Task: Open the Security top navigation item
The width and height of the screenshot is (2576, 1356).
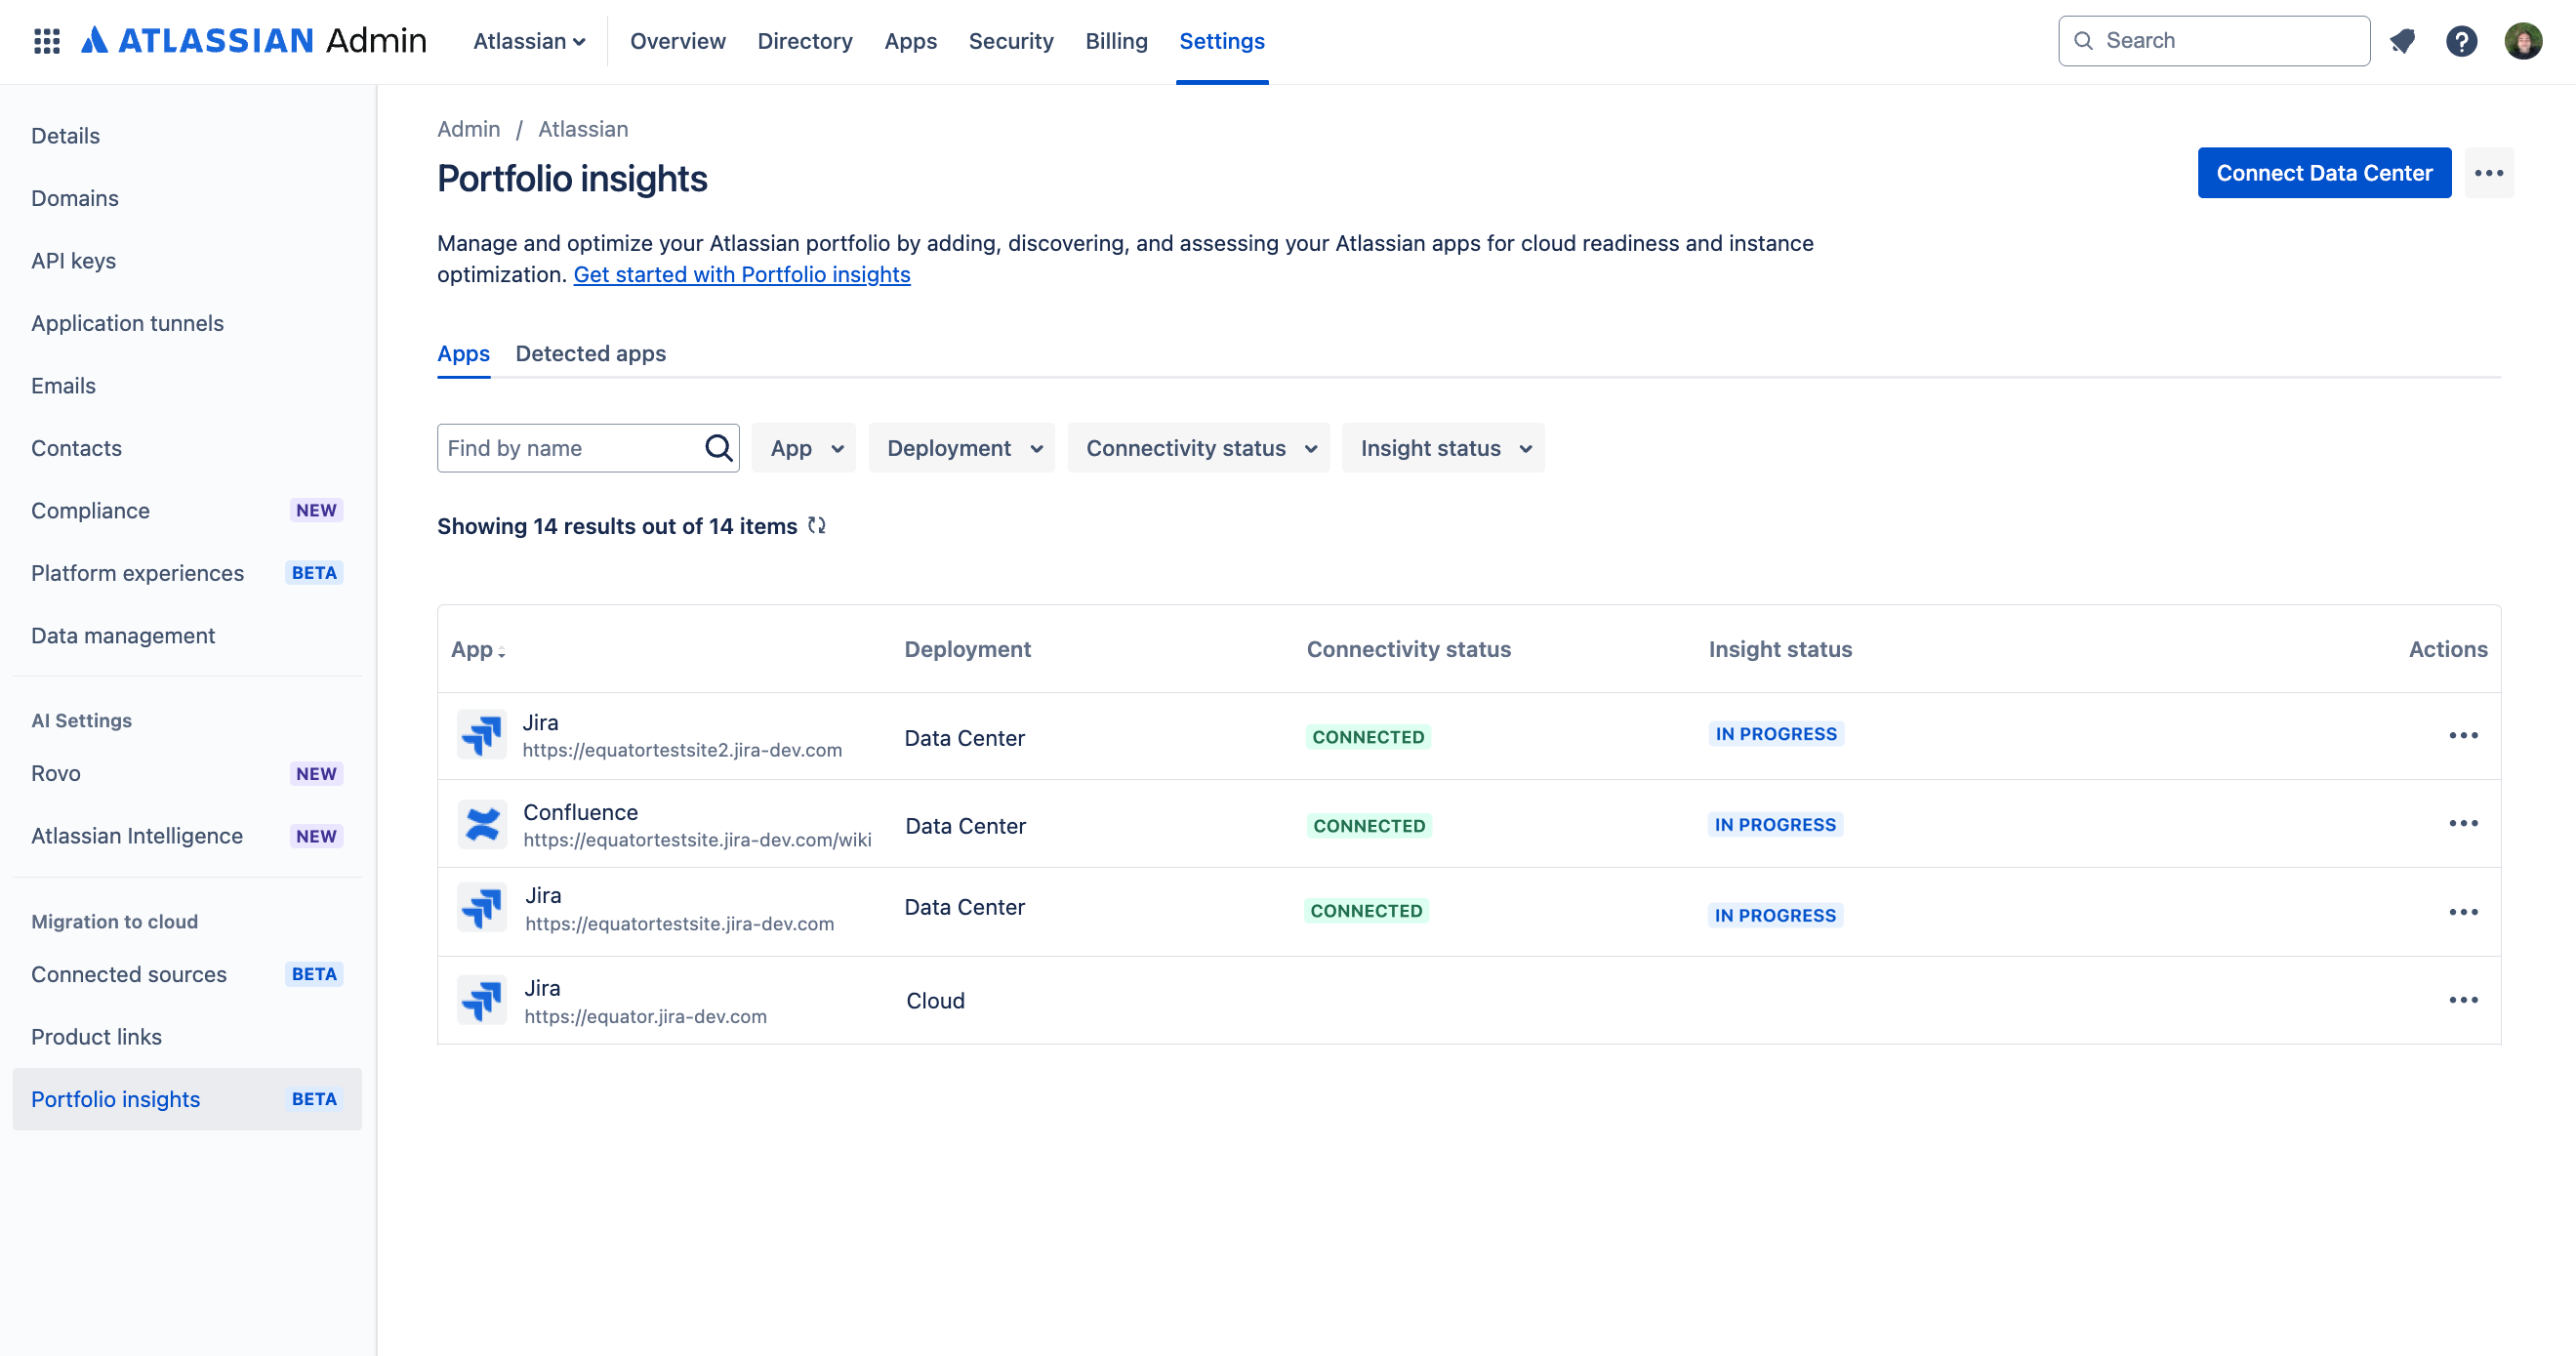Action: point(1010,41)
